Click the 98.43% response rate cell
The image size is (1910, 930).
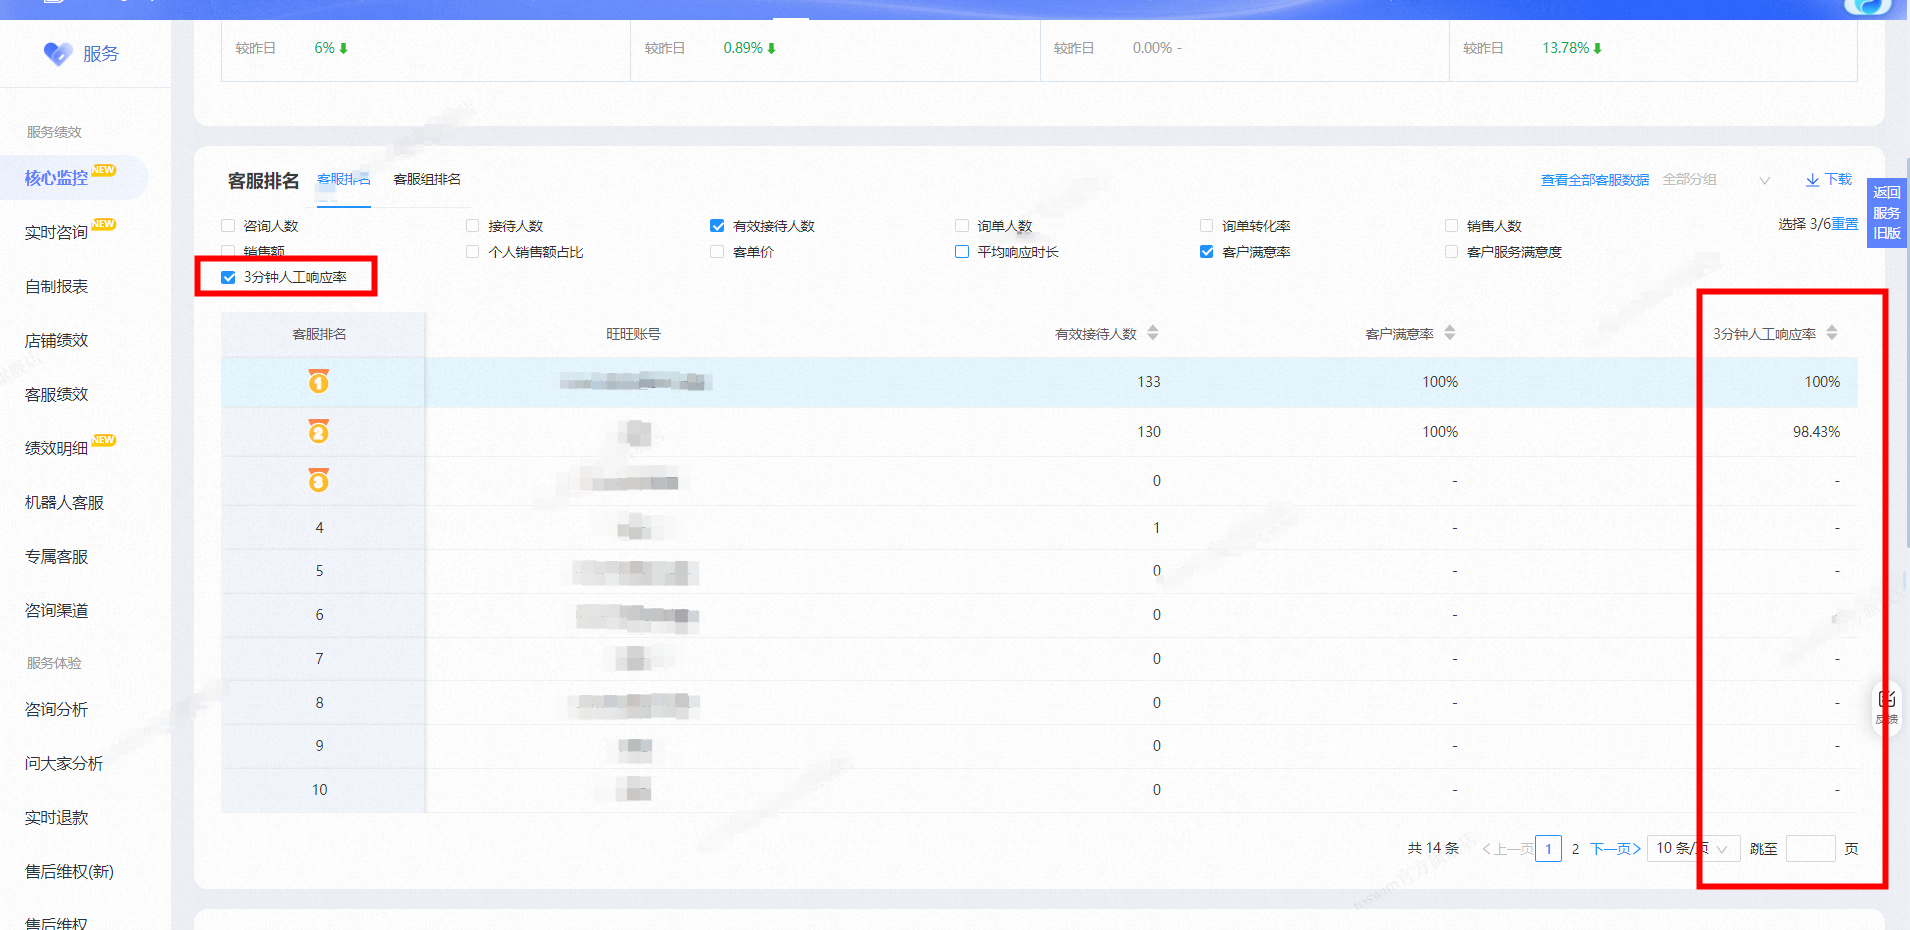click(1816, 432)
